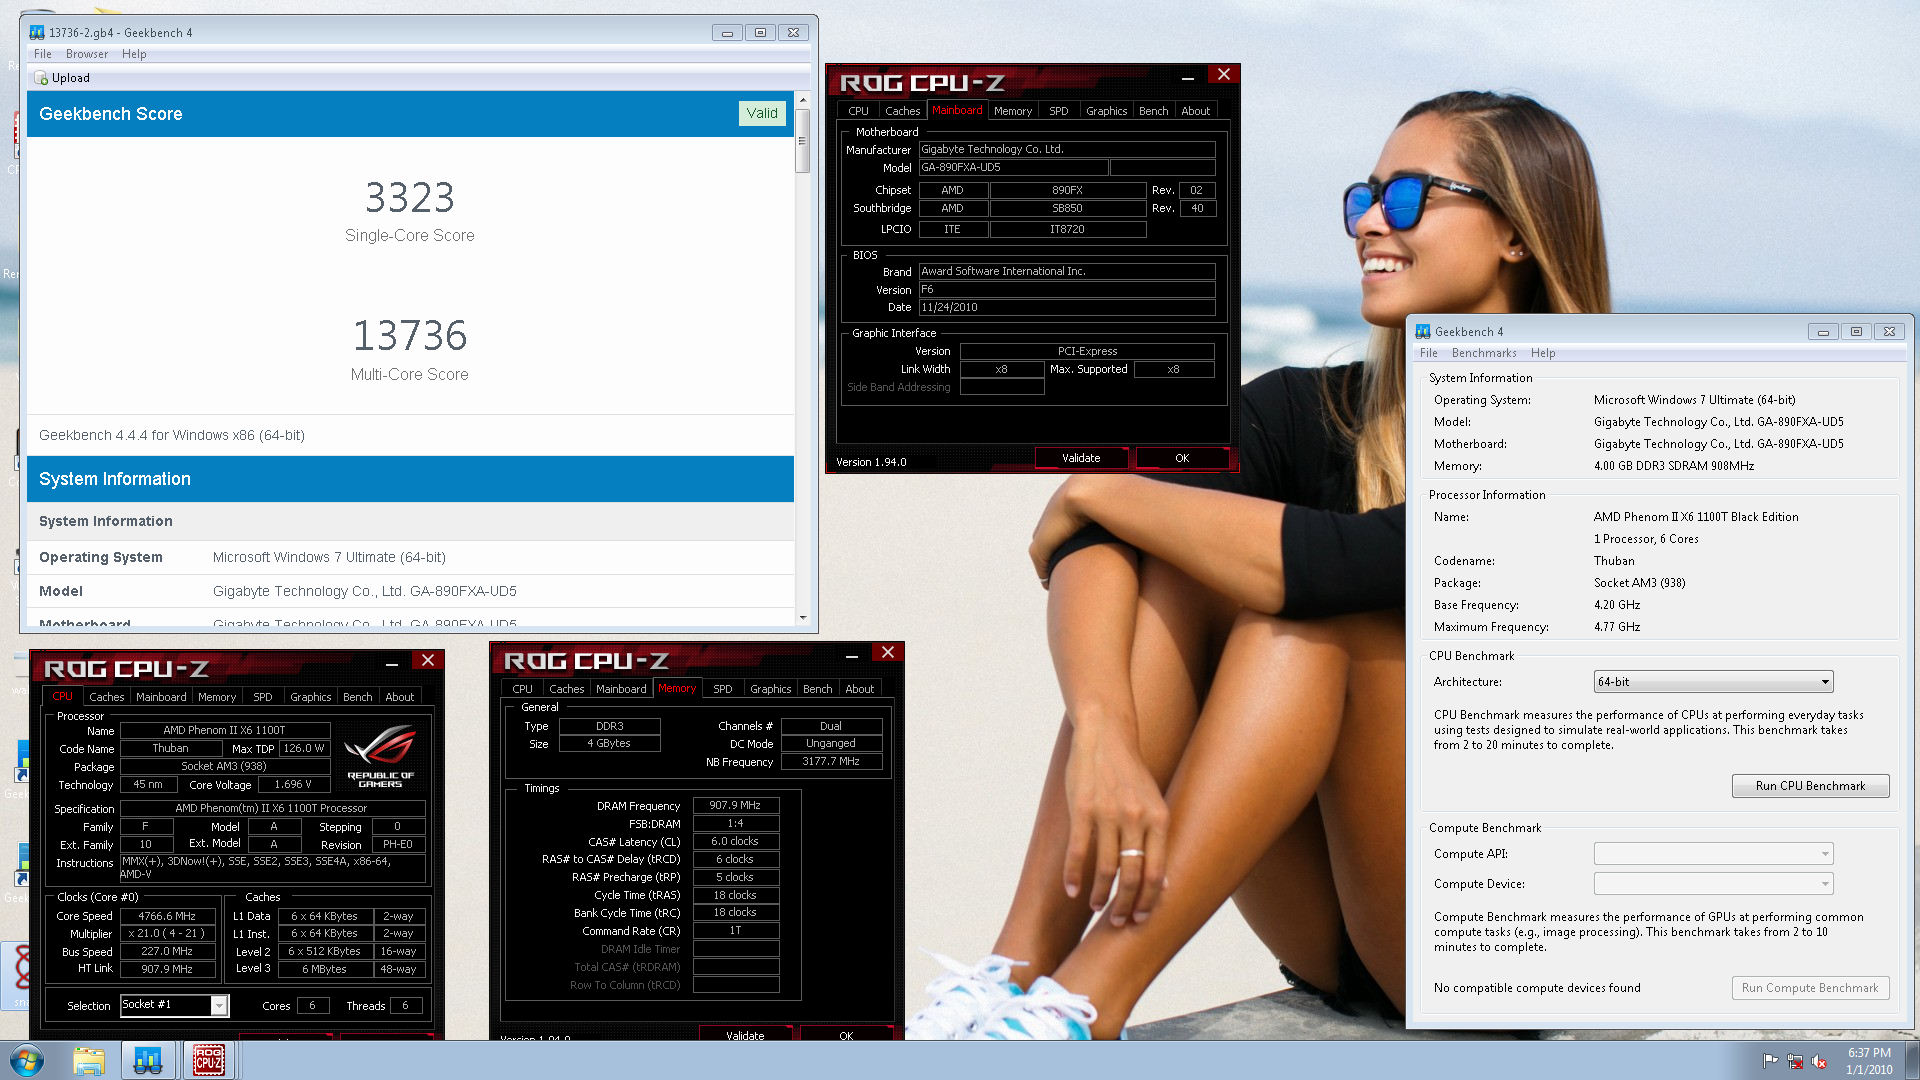Click Show desktop strip at taskbar end

point(1912,1060)
